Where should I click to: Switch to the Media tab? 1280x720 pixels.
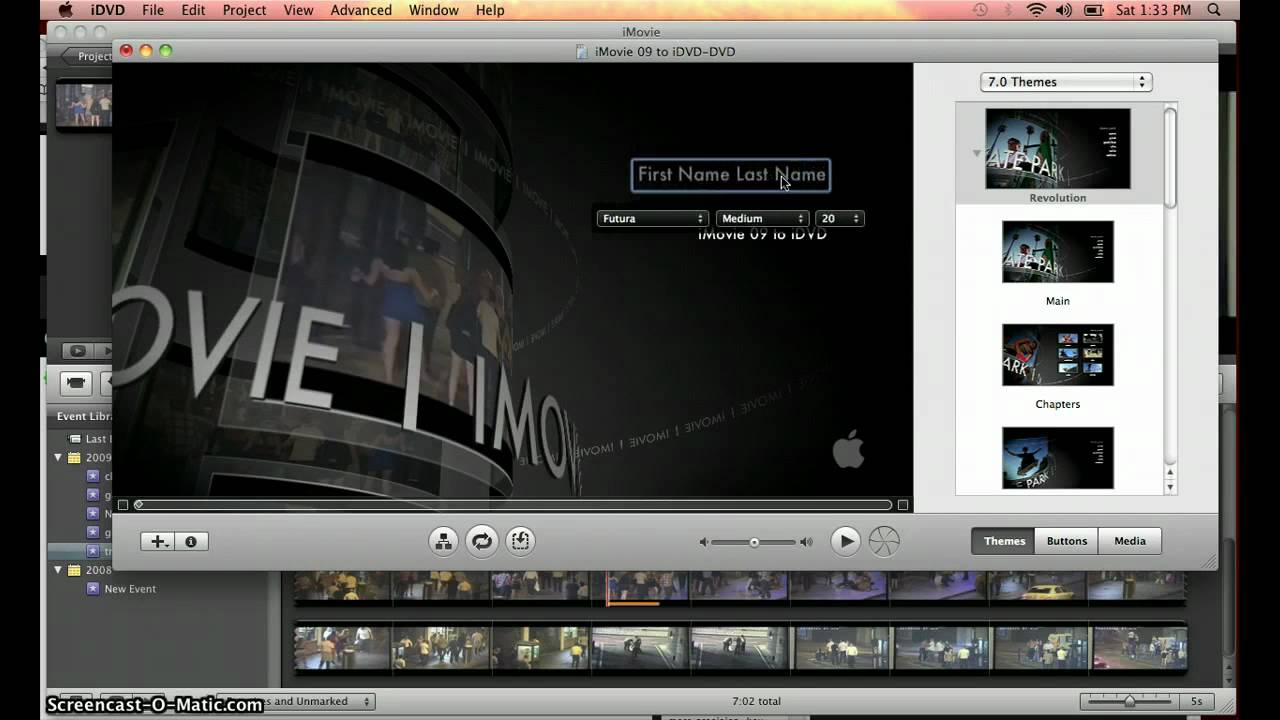tap(1130, 541)
